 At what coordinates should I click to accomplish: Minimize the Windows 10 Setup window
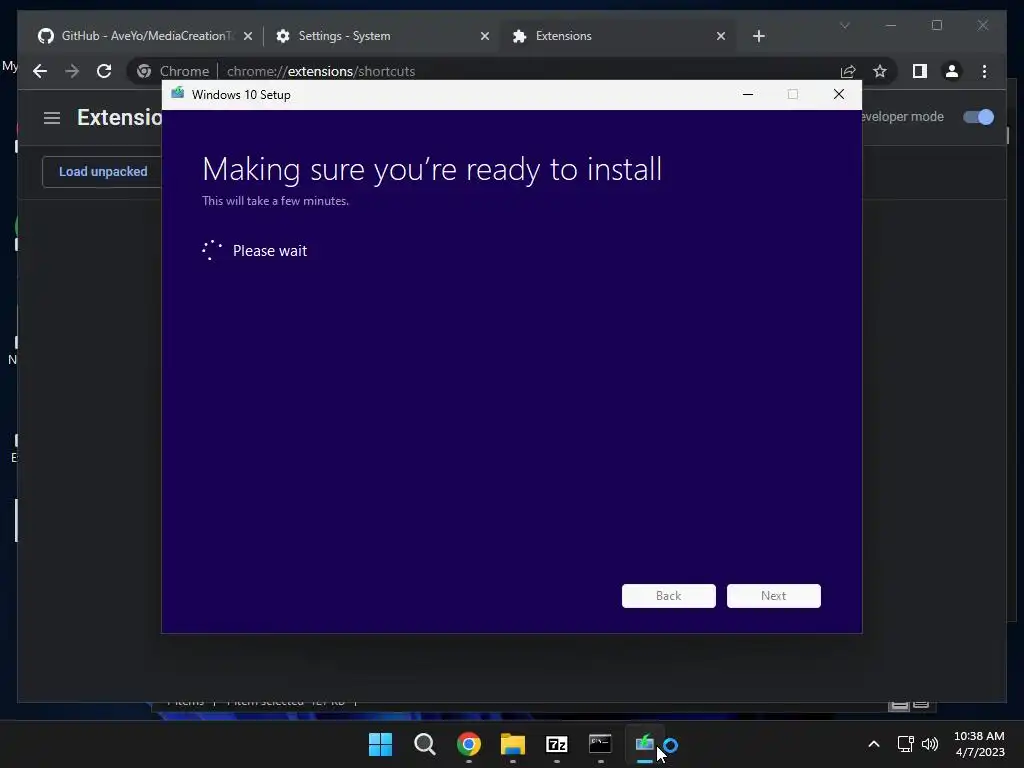[x=748, y=95]
